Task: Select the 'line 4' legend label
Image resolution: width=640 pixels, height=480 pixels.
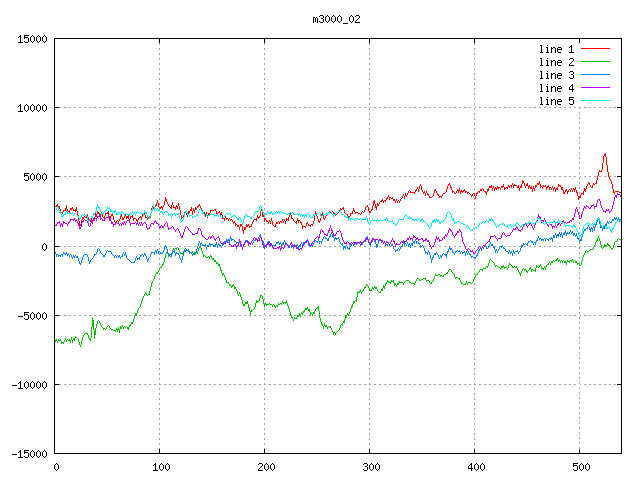Action: coord(556,89)
